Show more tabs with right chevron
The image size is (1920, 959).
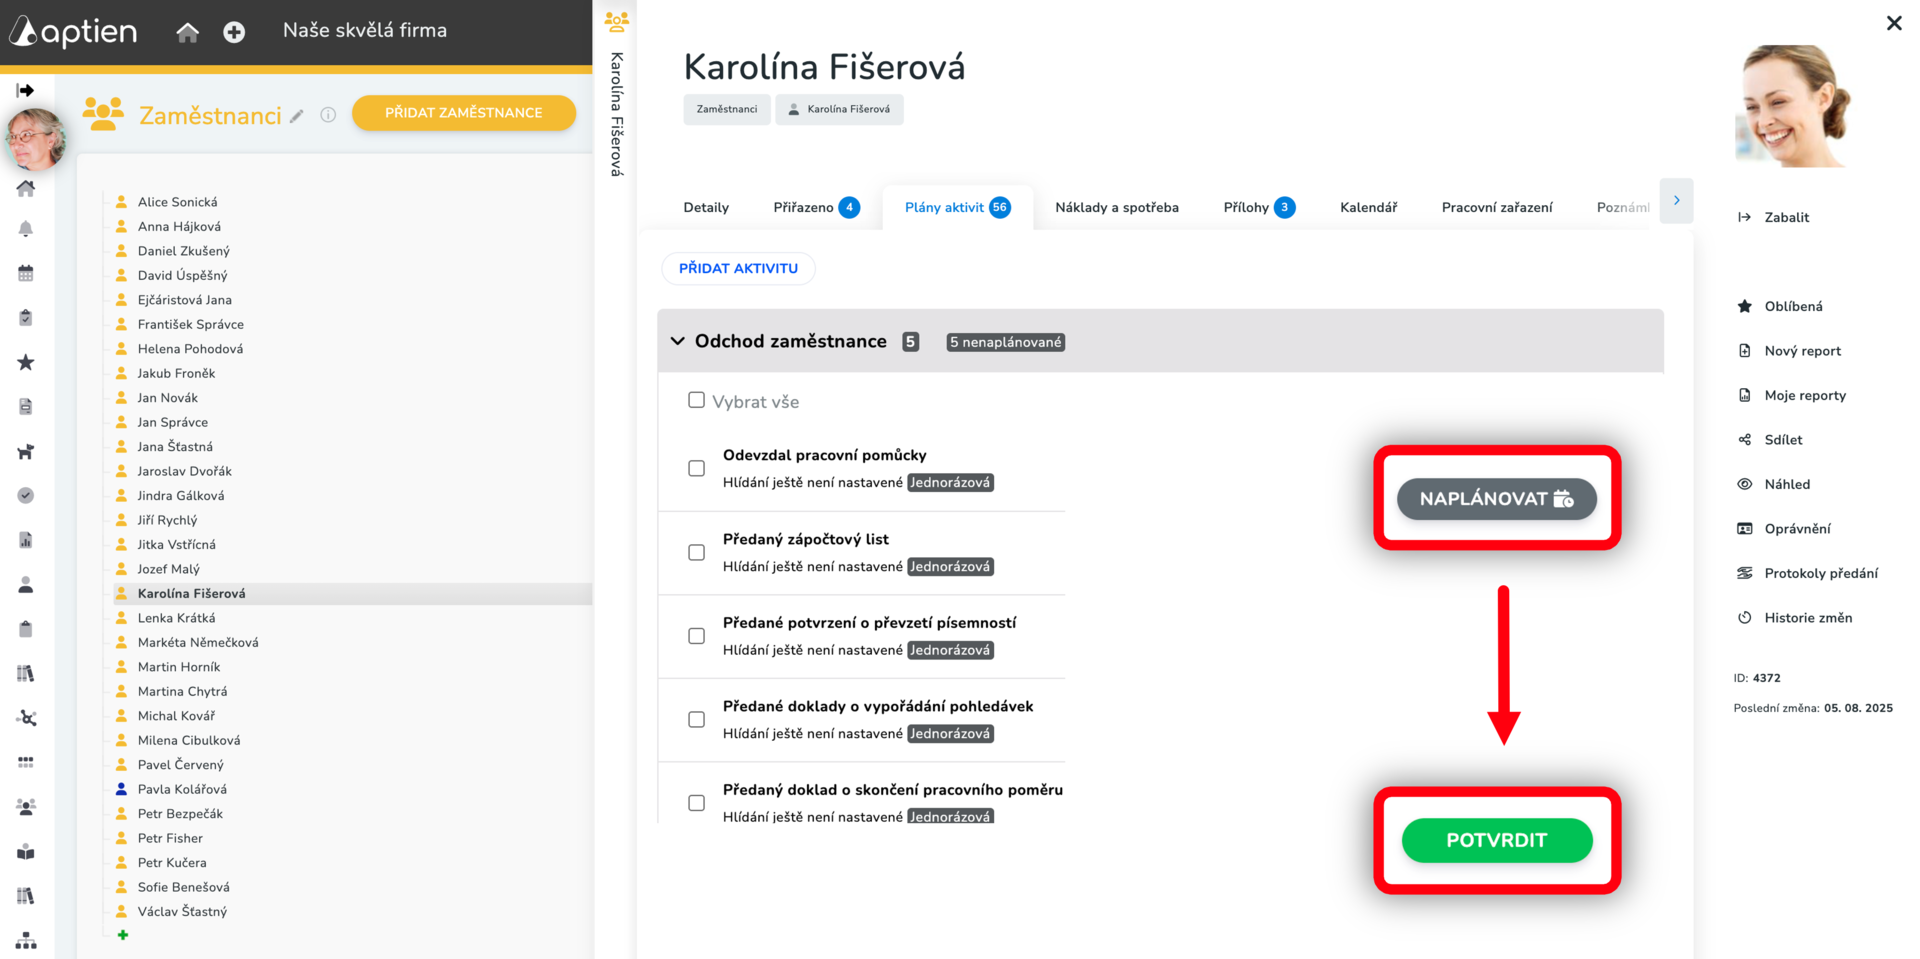click(x=1676, y=201)
